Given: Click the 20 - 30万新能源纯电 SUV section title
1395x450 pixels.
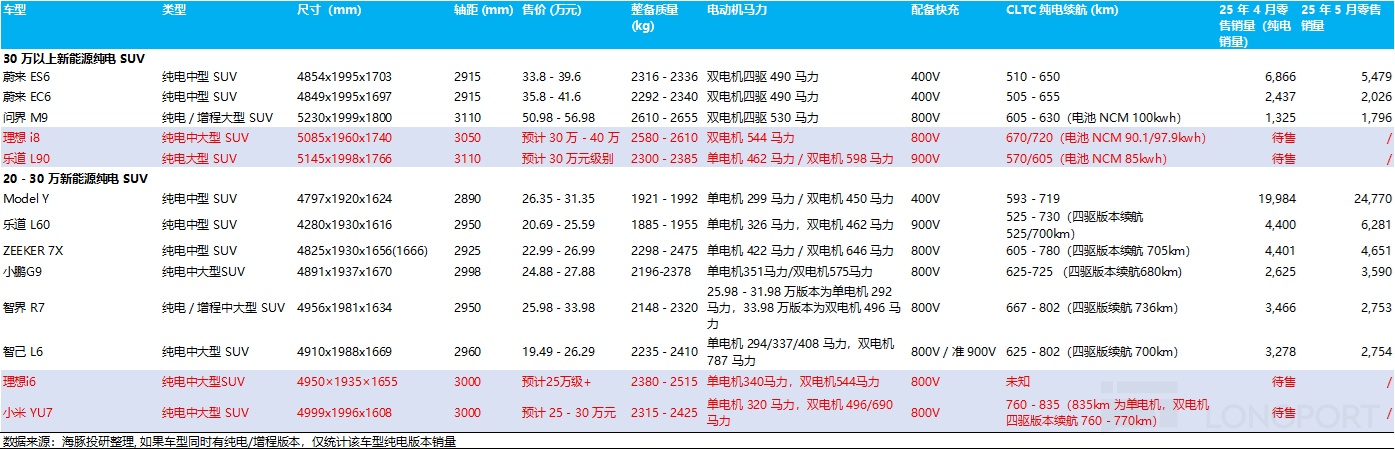Looking at the screenshot, I should 75,179.
